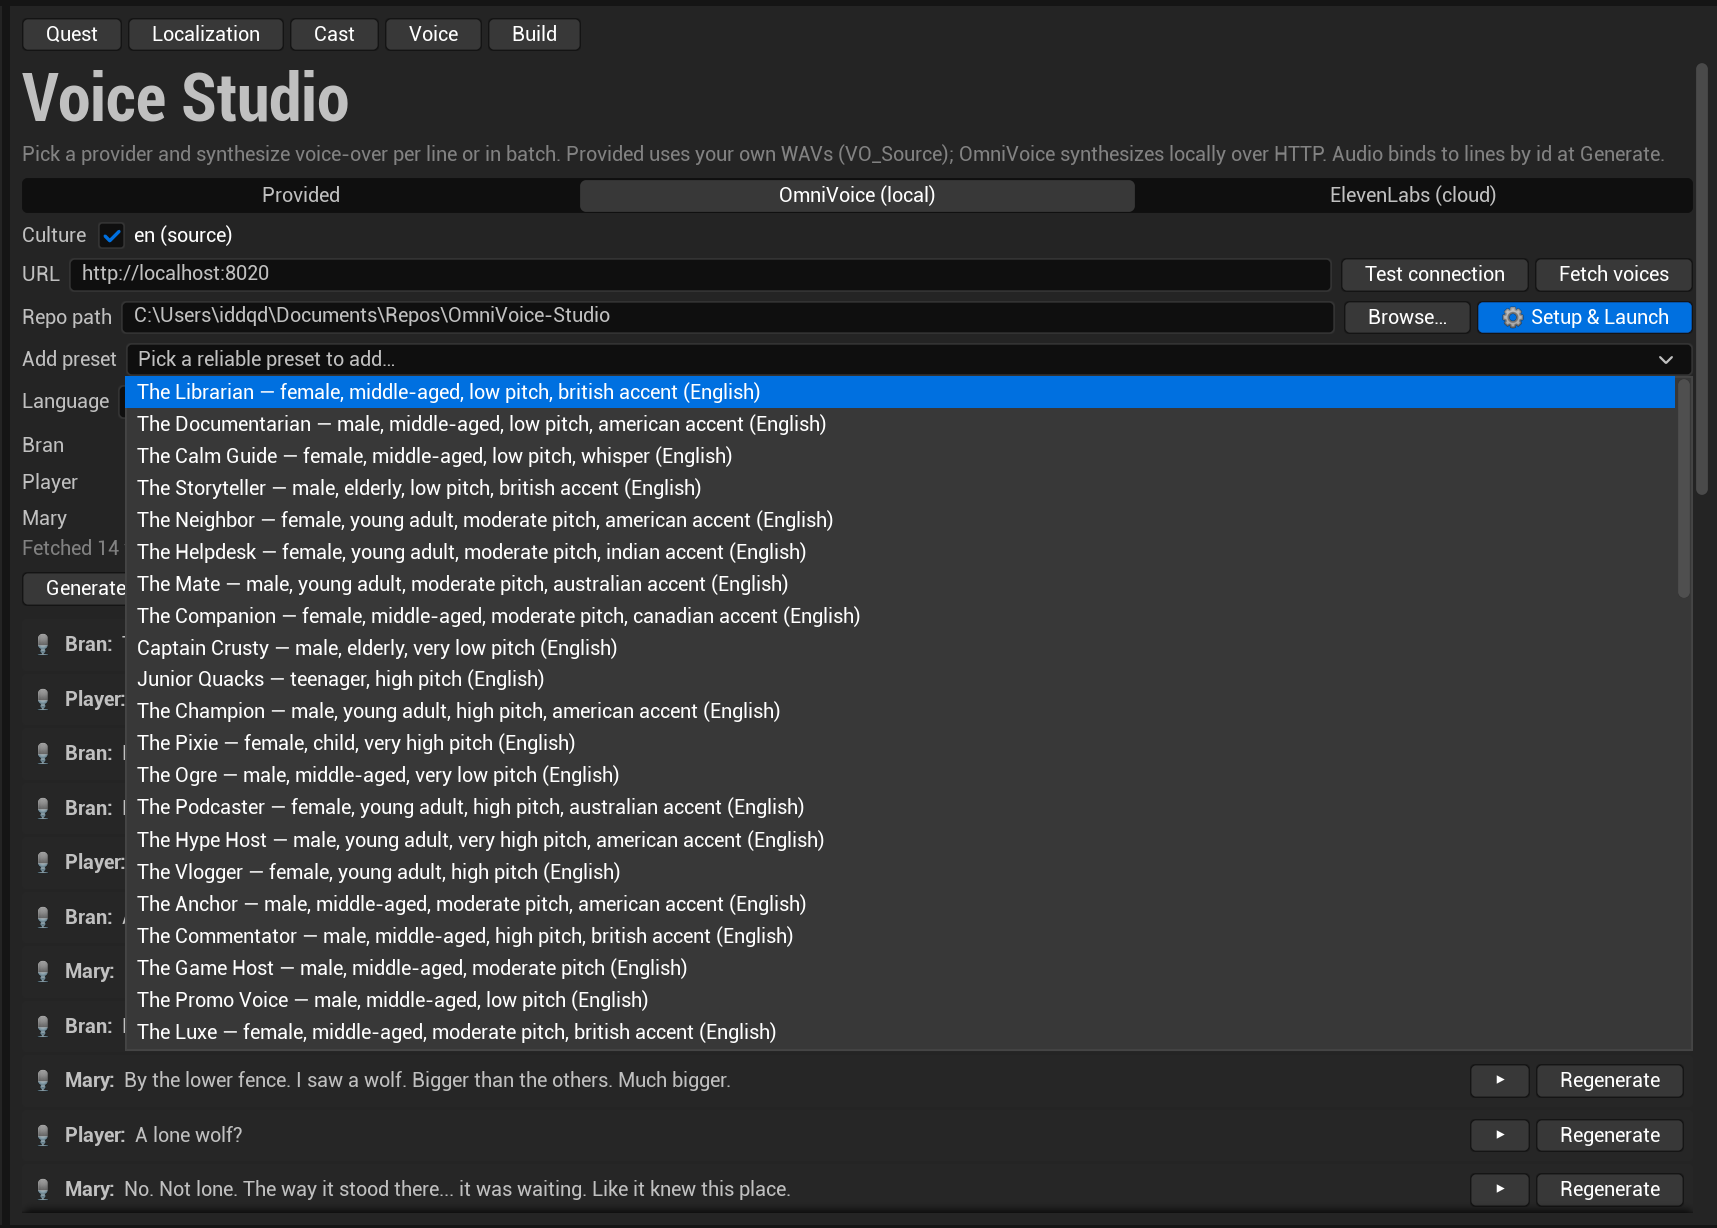Switch provider to Provided
This screenshot has width=1717, height=1228.
[301, 195]
